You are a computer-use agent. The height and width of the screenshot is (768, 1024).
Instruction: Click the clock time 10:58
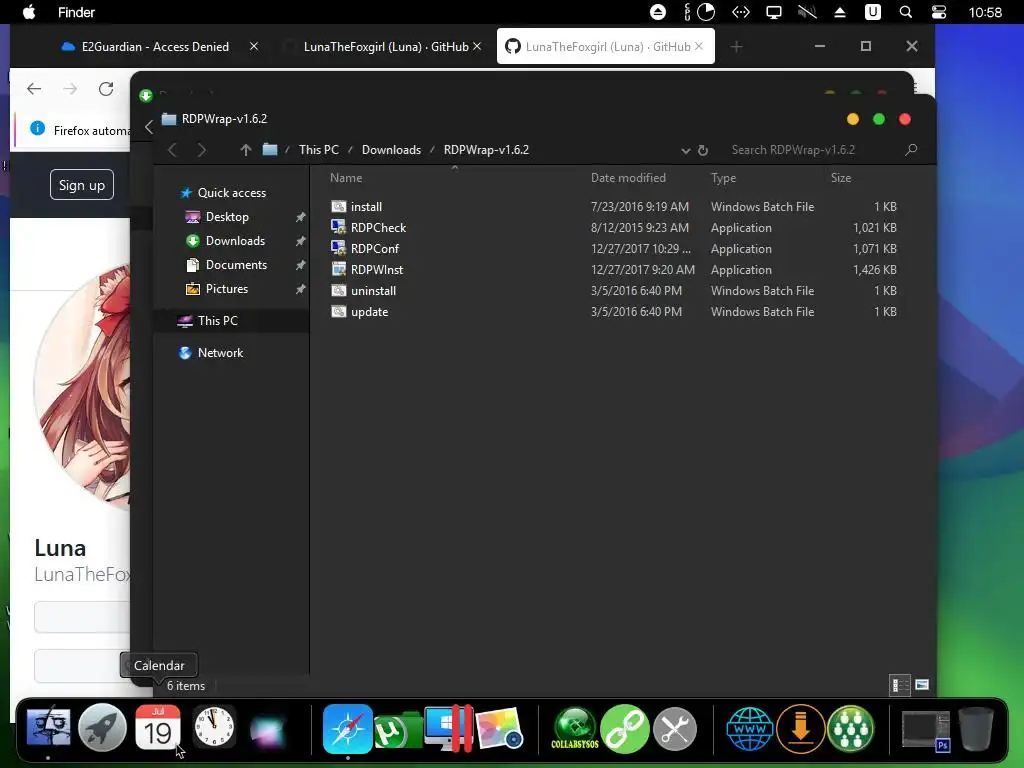pos(985,12)
